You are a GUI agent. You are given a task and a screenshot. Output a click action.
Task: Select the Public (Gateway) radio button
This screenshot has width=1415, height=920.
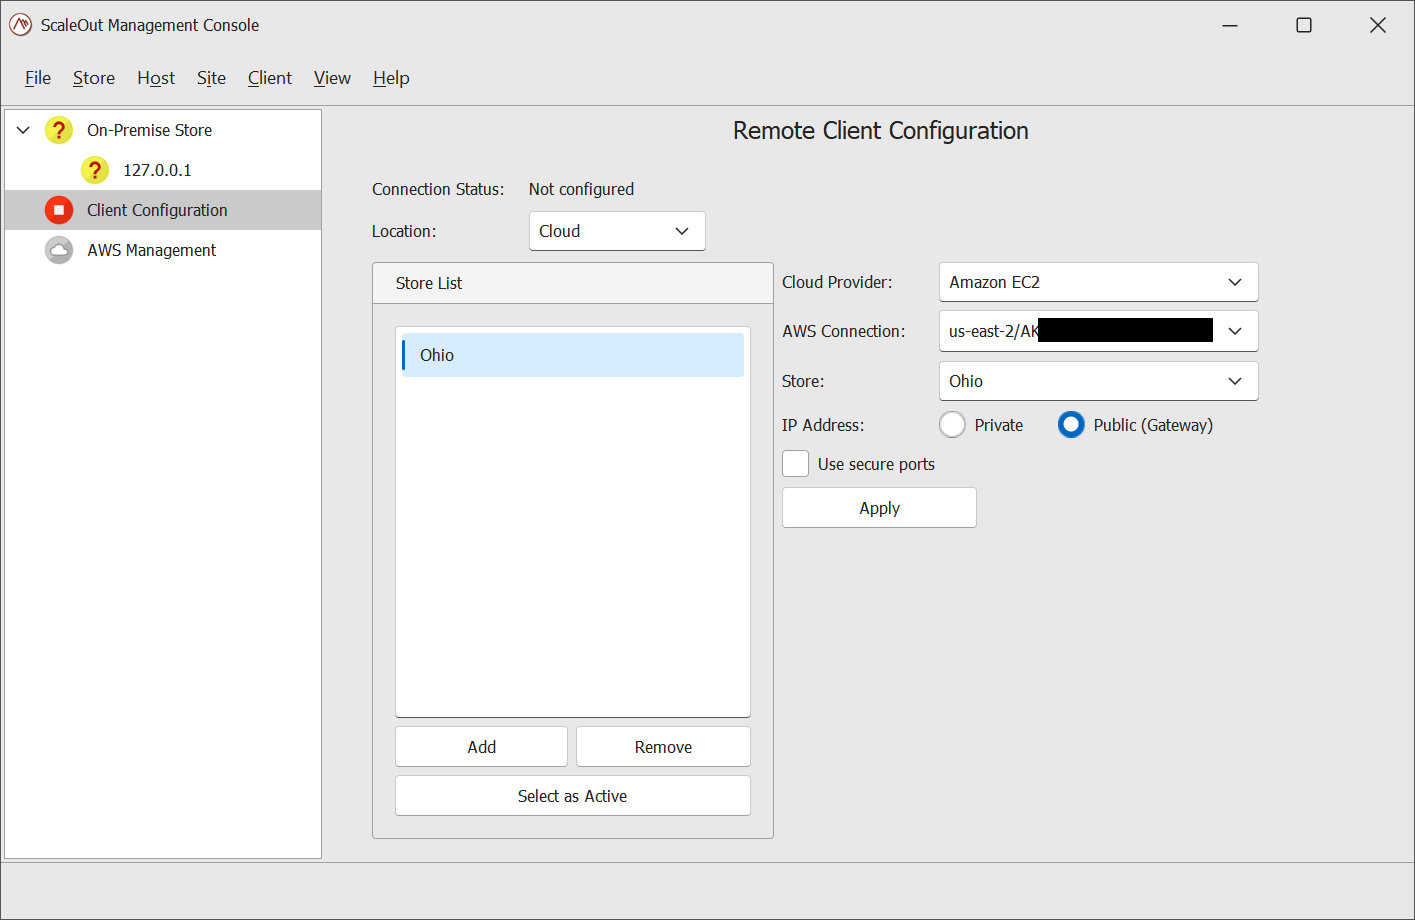[1071, 425]
